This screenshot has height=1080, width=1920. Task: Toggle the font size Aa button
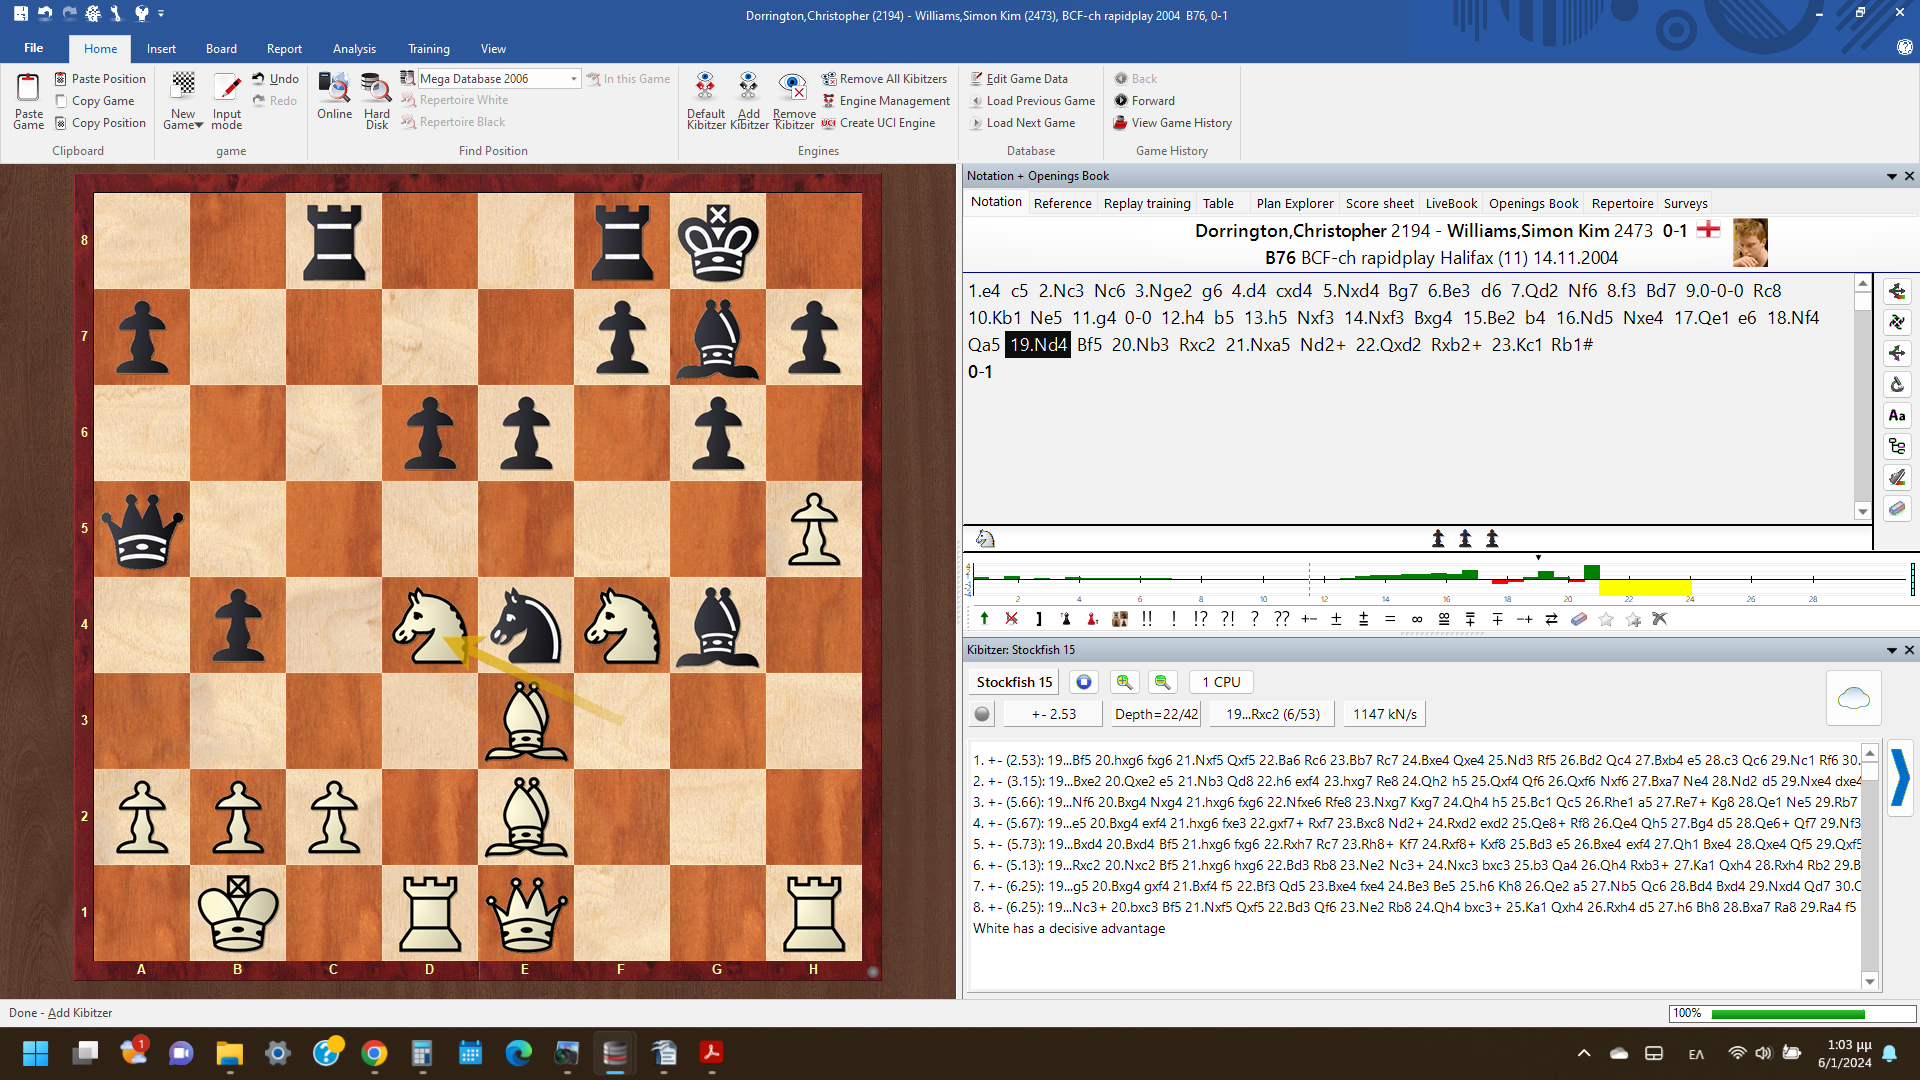(x=1896, y=416)
